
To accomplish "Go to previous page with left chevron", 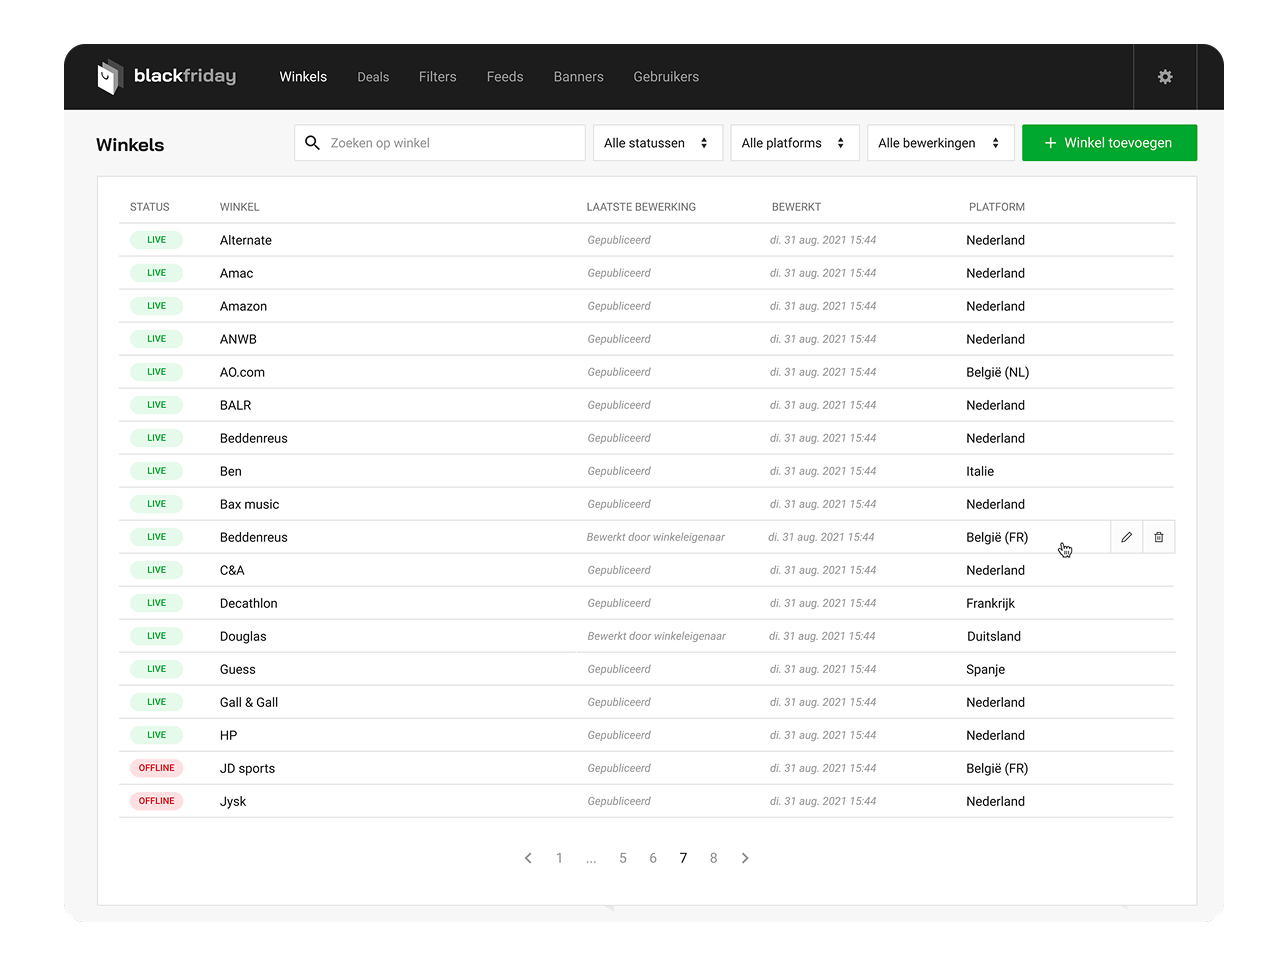I will pos(528,858).
